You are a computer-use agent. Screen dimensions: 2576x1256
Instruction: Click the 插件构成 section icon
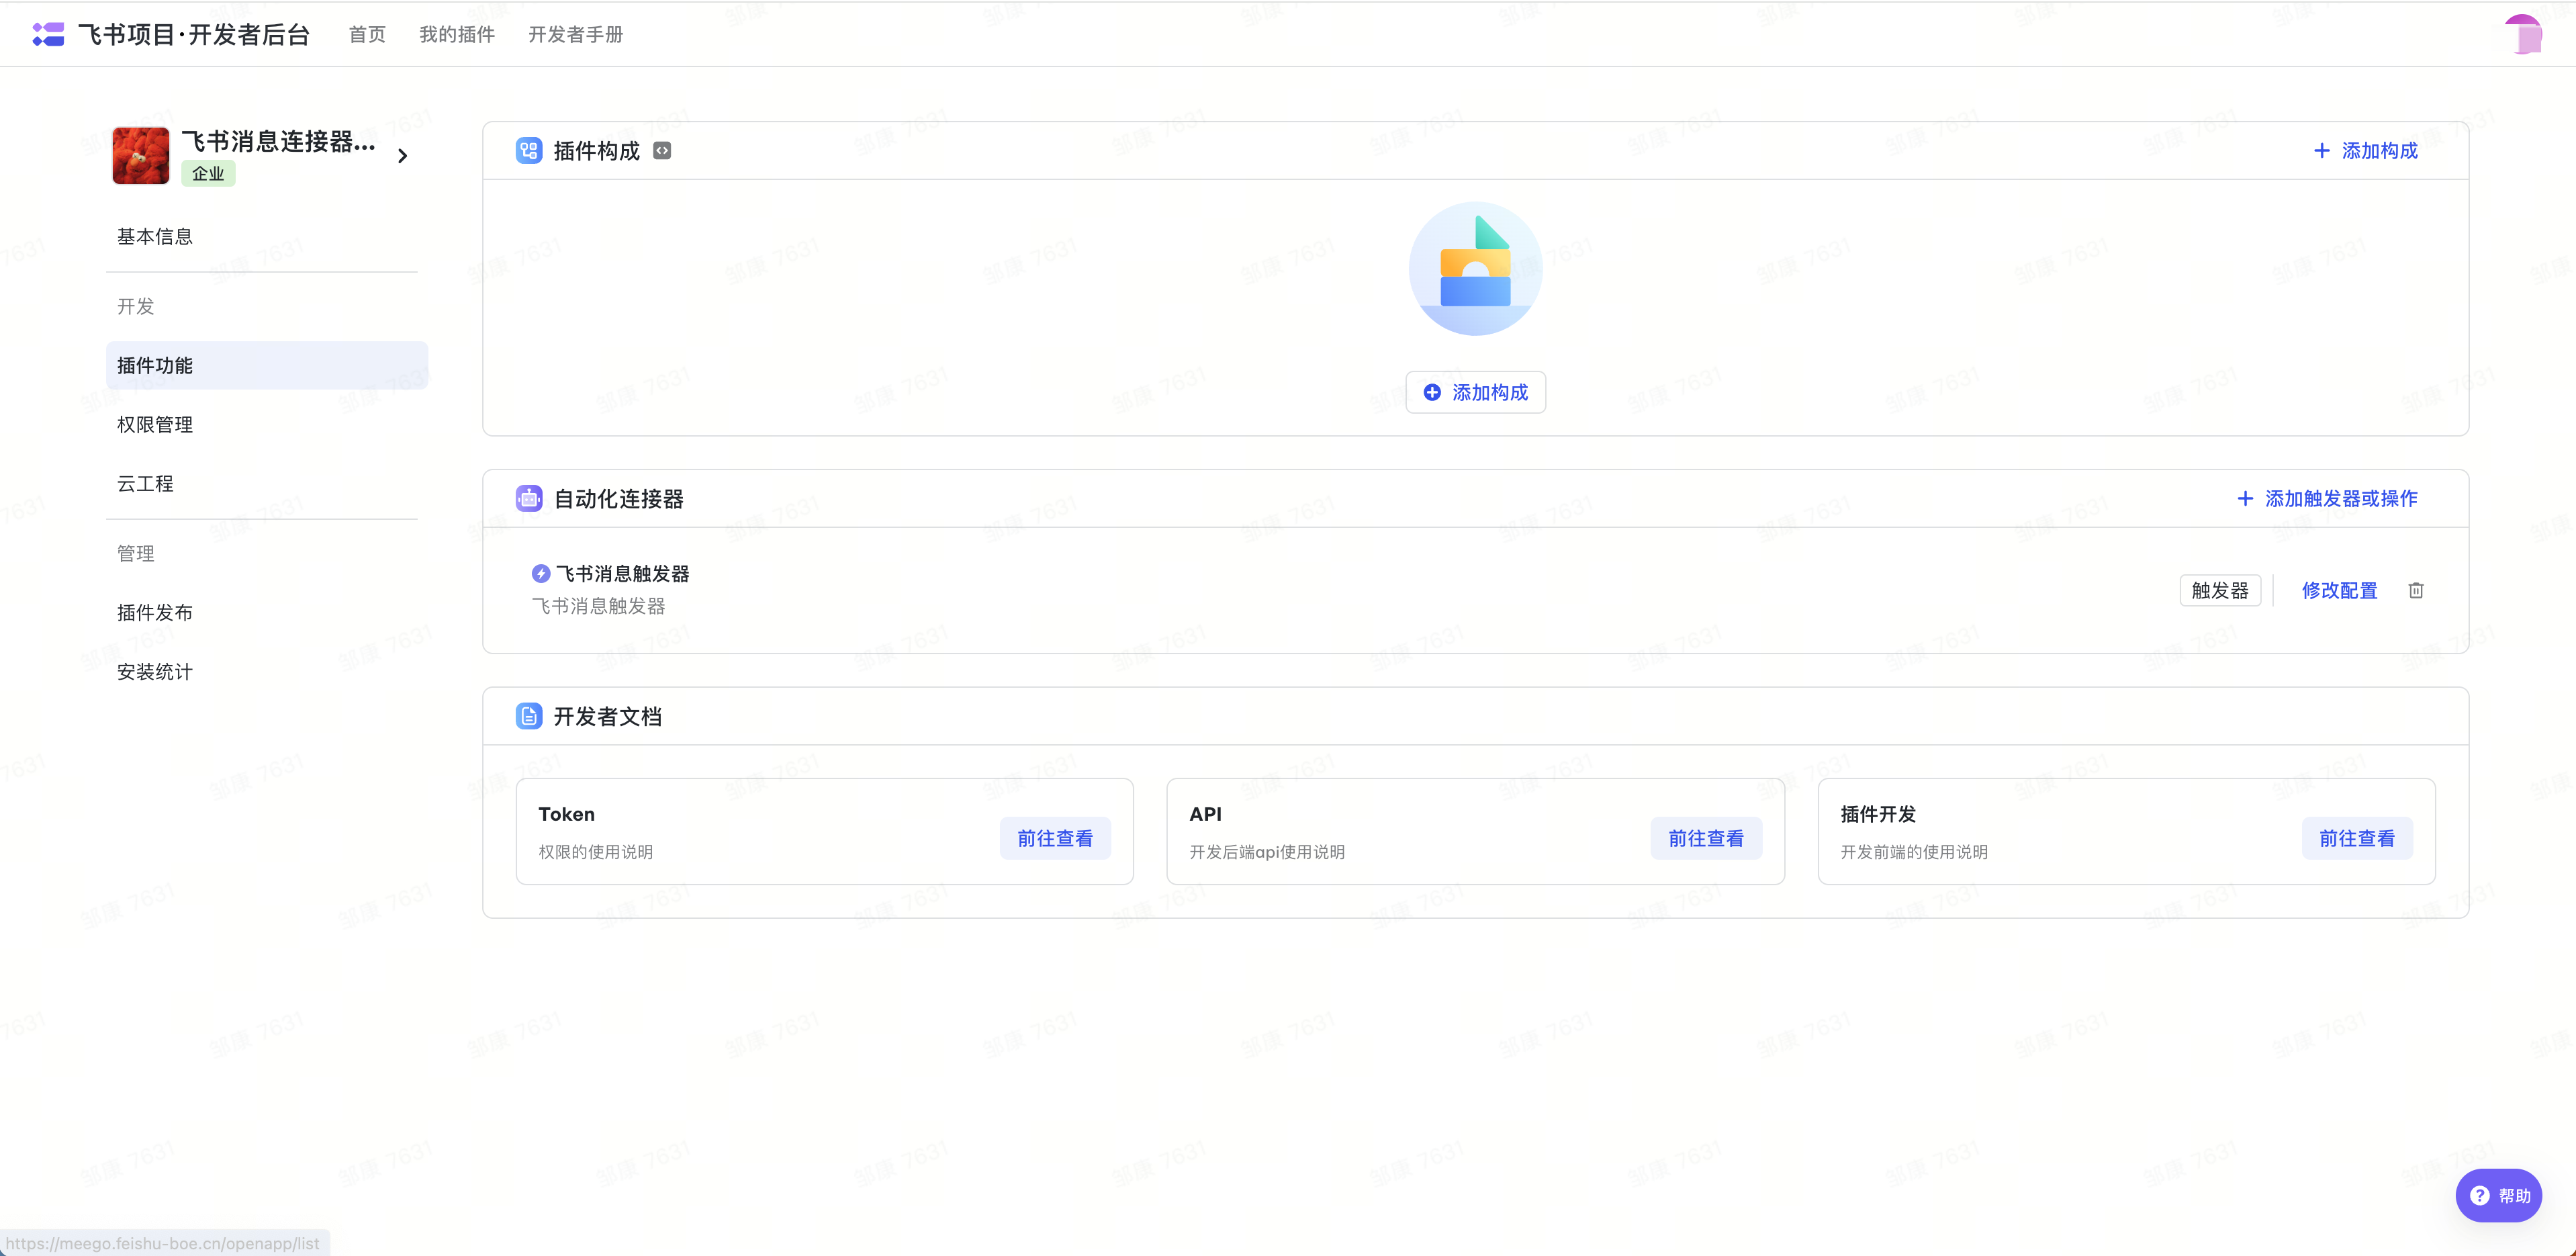529,151
